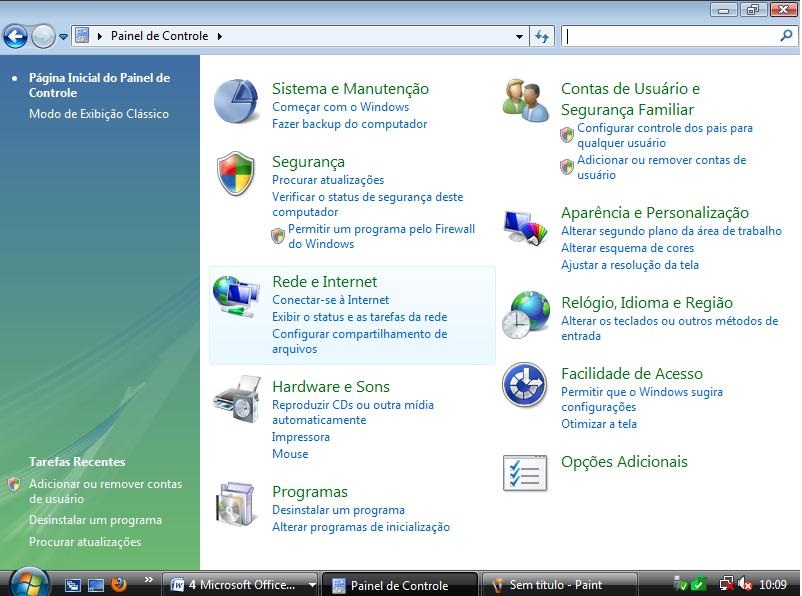This screenshot has width=802, height=596.
Task: Click the magnifier icon in the search box
Action: (x=786, y=35)
